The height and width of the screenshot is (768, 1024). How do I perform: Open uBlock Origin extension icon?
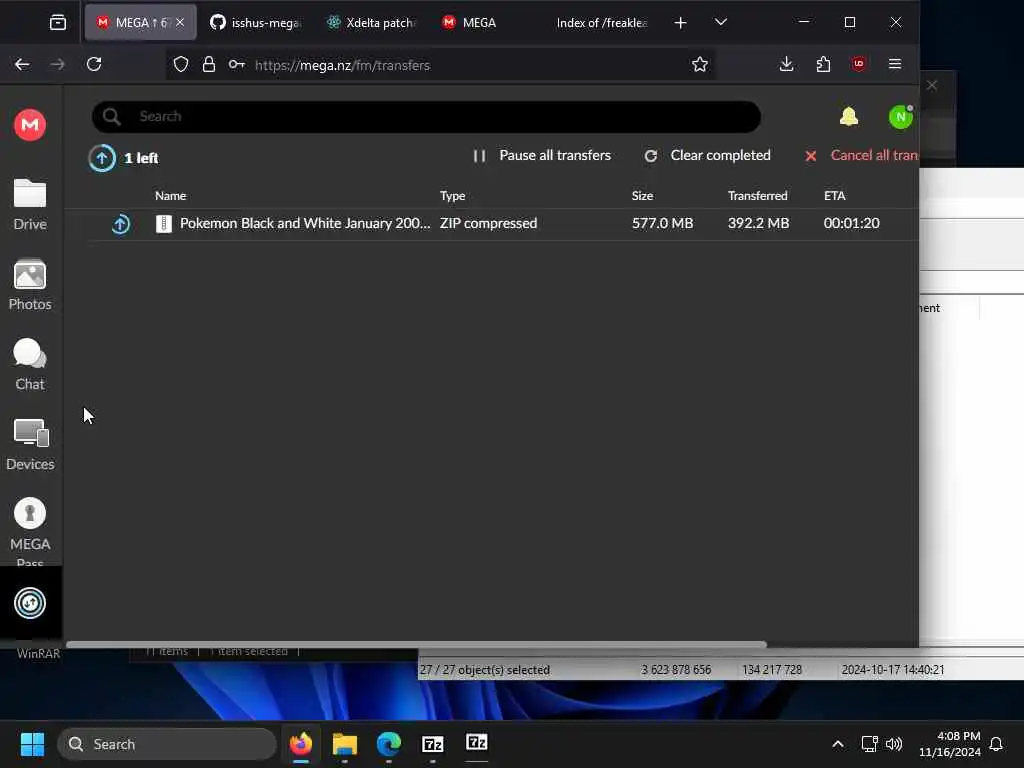click(858, 63)
